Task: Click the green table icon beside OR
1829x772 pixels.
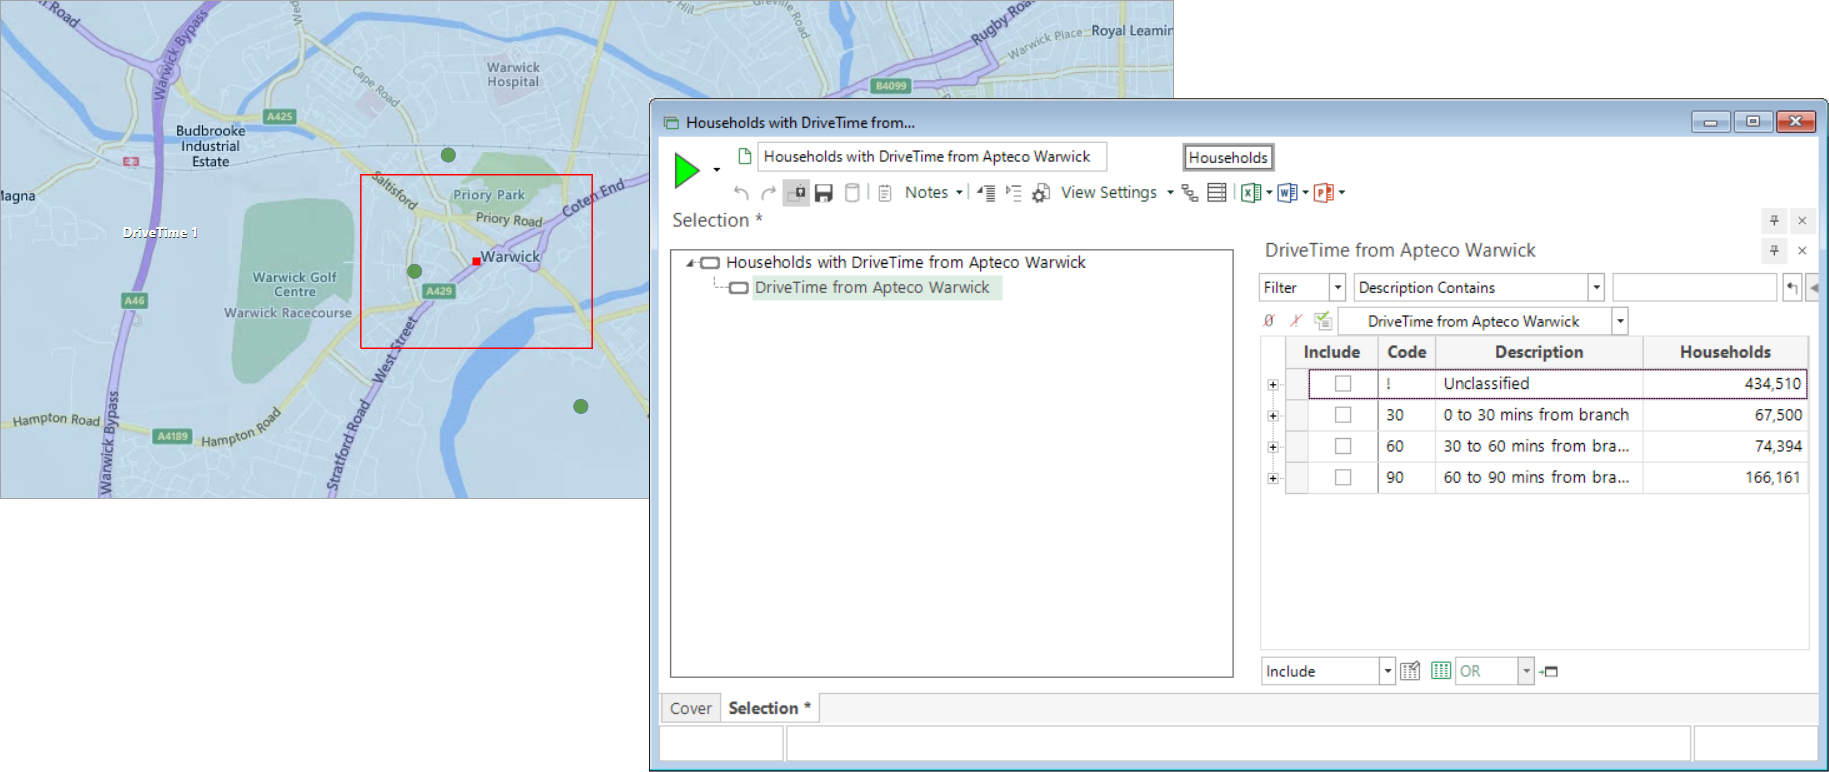Action: click(x=1440, y=671)
